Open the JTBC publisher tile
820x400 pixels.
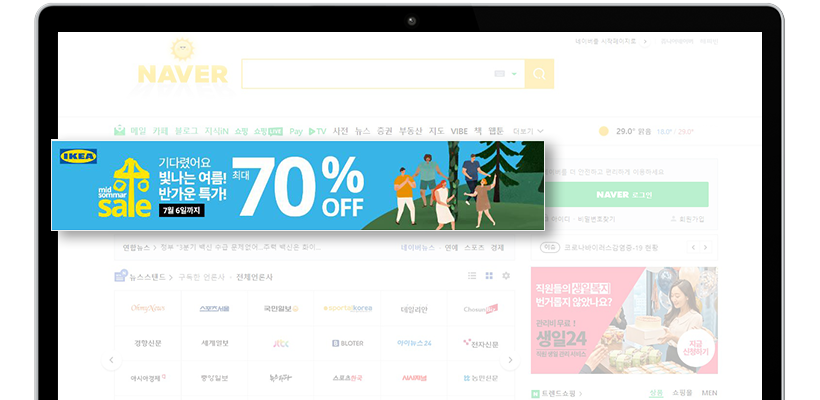pyautogui.click(x=281, y=344)
